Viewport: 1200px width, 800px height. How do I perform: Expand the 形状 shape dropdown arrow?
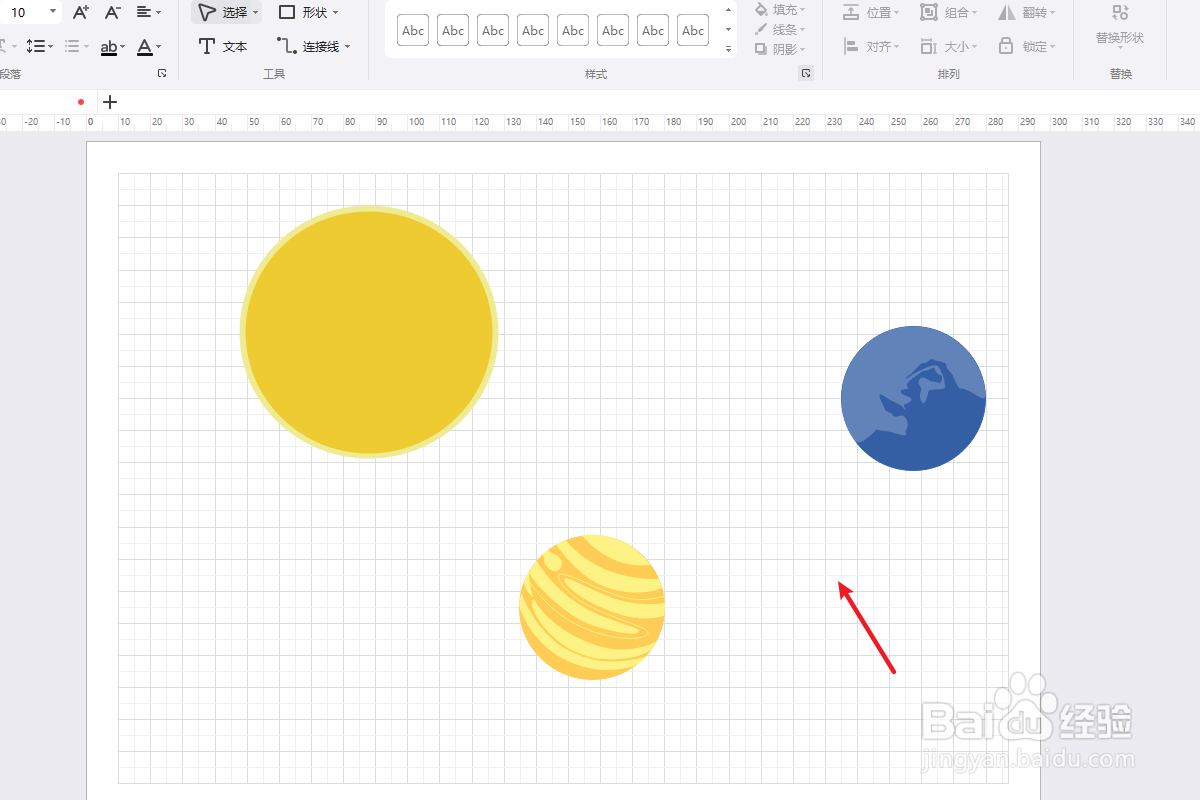point(335,13)
